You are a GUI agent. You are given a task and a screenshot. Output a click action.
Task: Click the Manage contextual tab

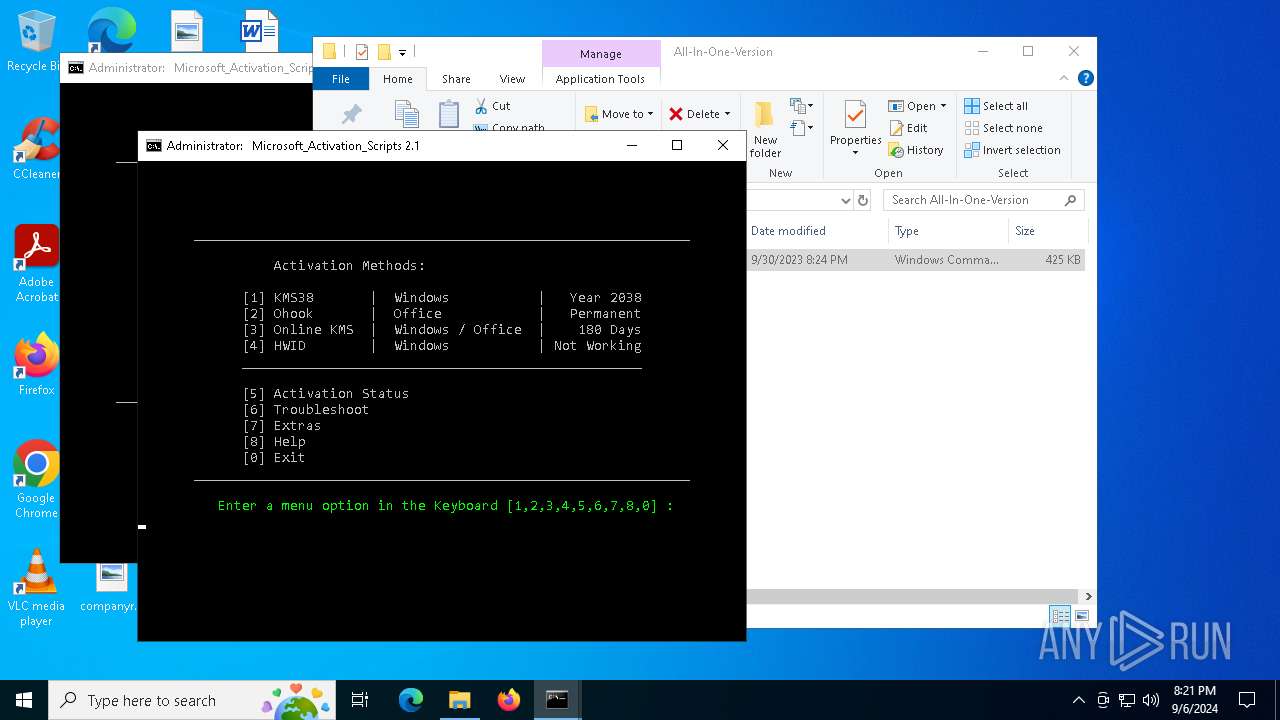(601, 54)
